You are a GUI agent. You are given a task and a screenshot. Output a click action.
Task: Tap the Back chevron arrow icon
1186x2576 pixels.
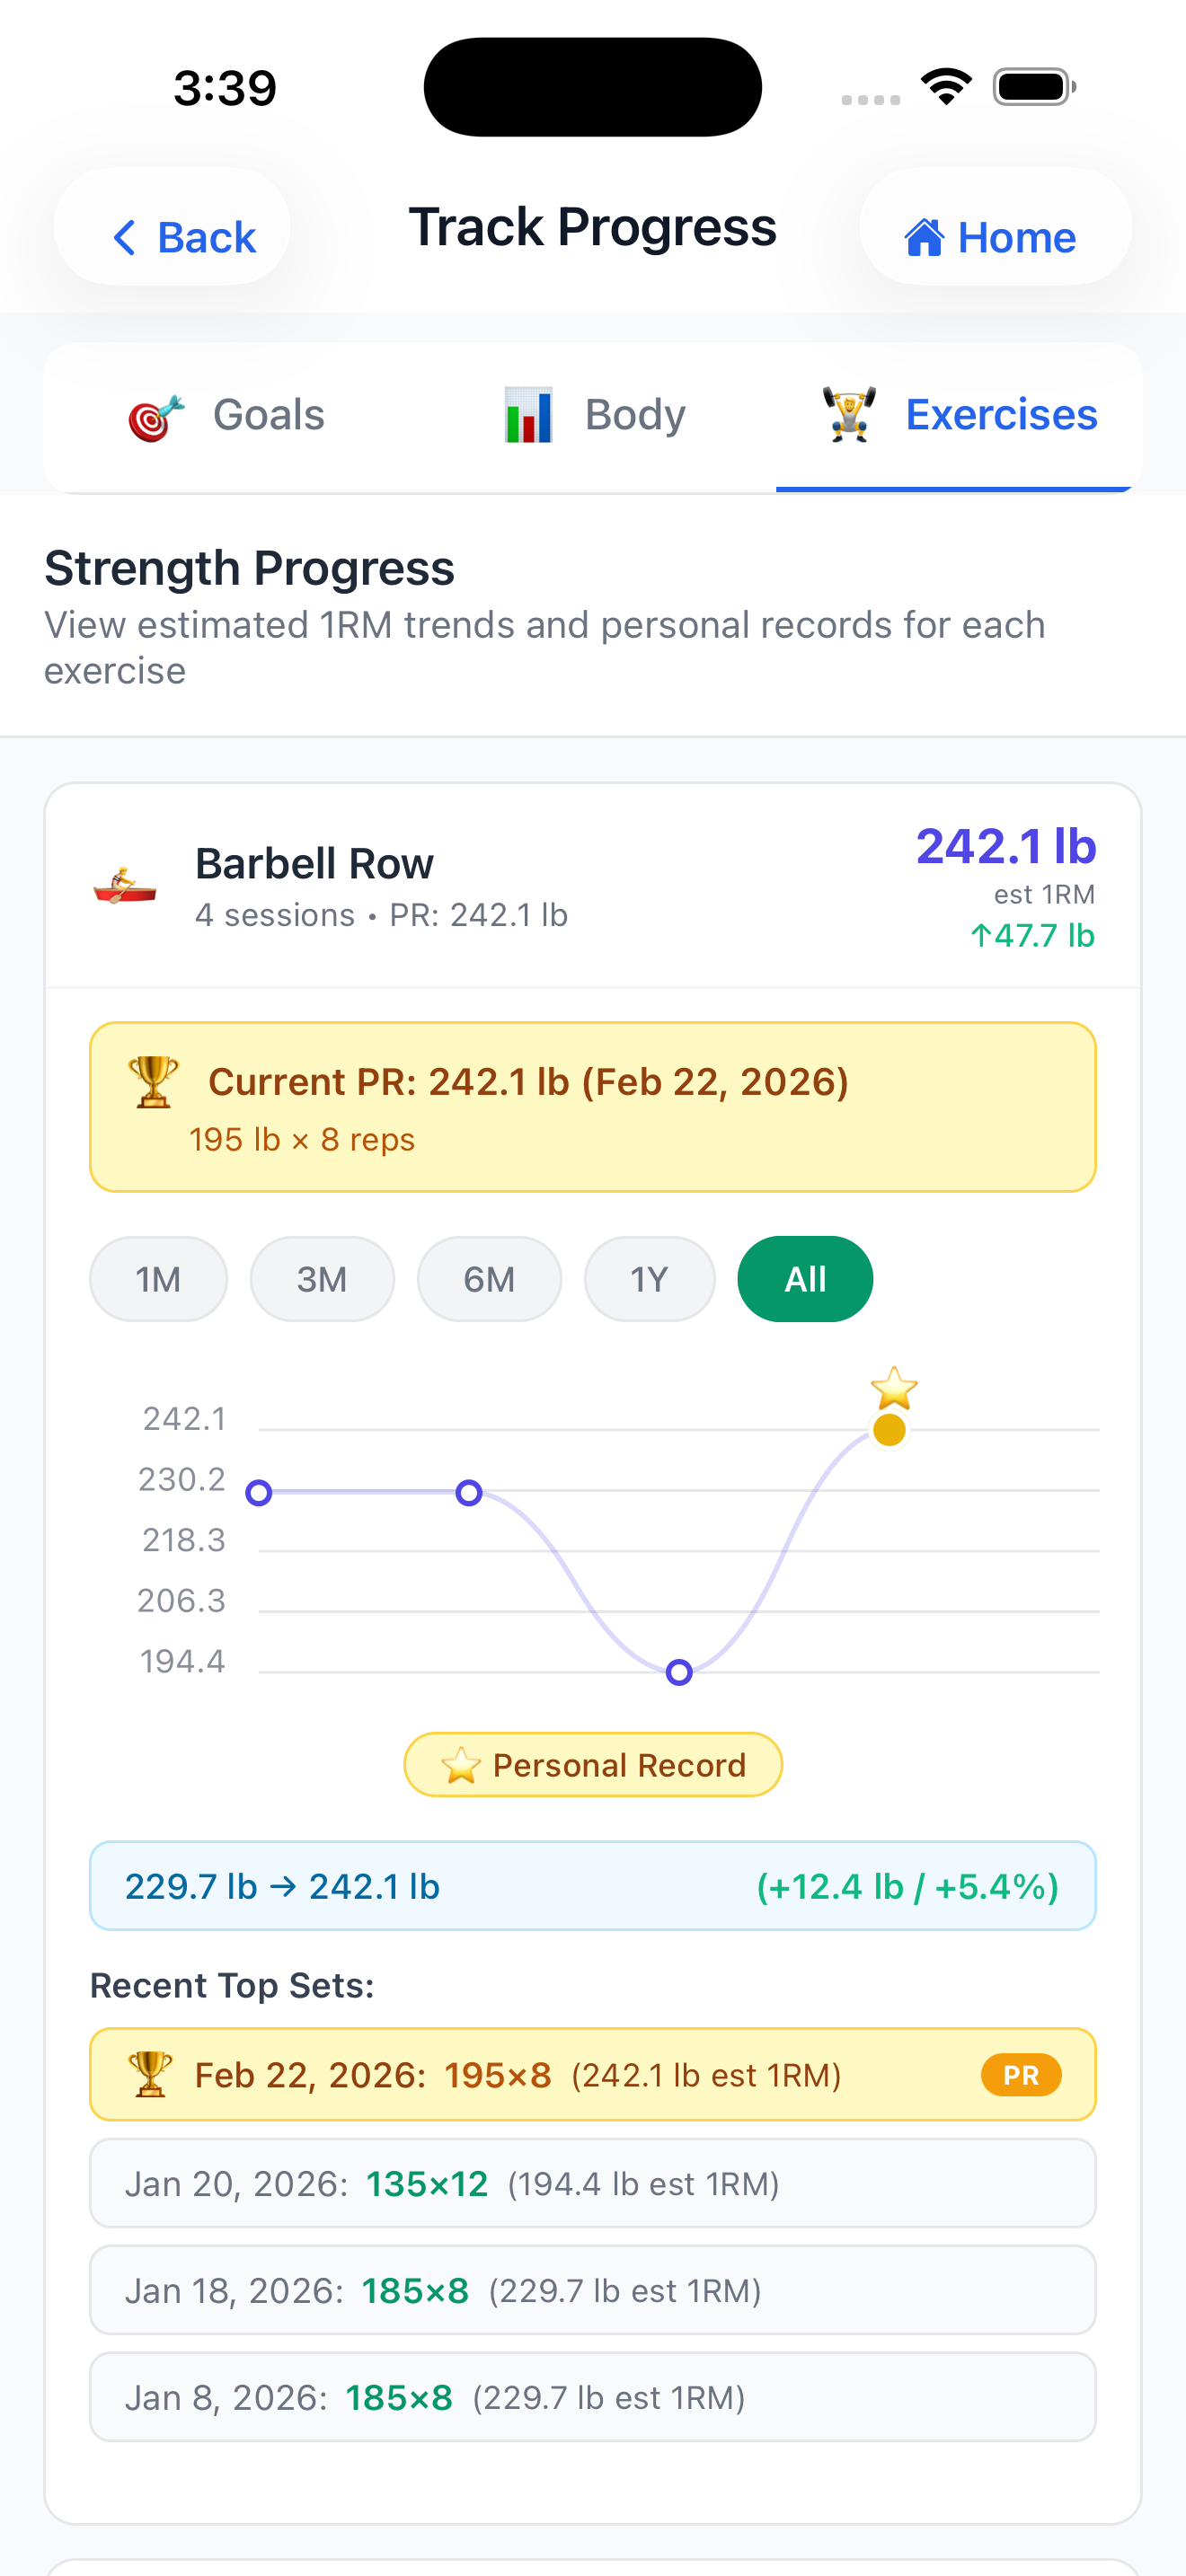coord(124,238)
